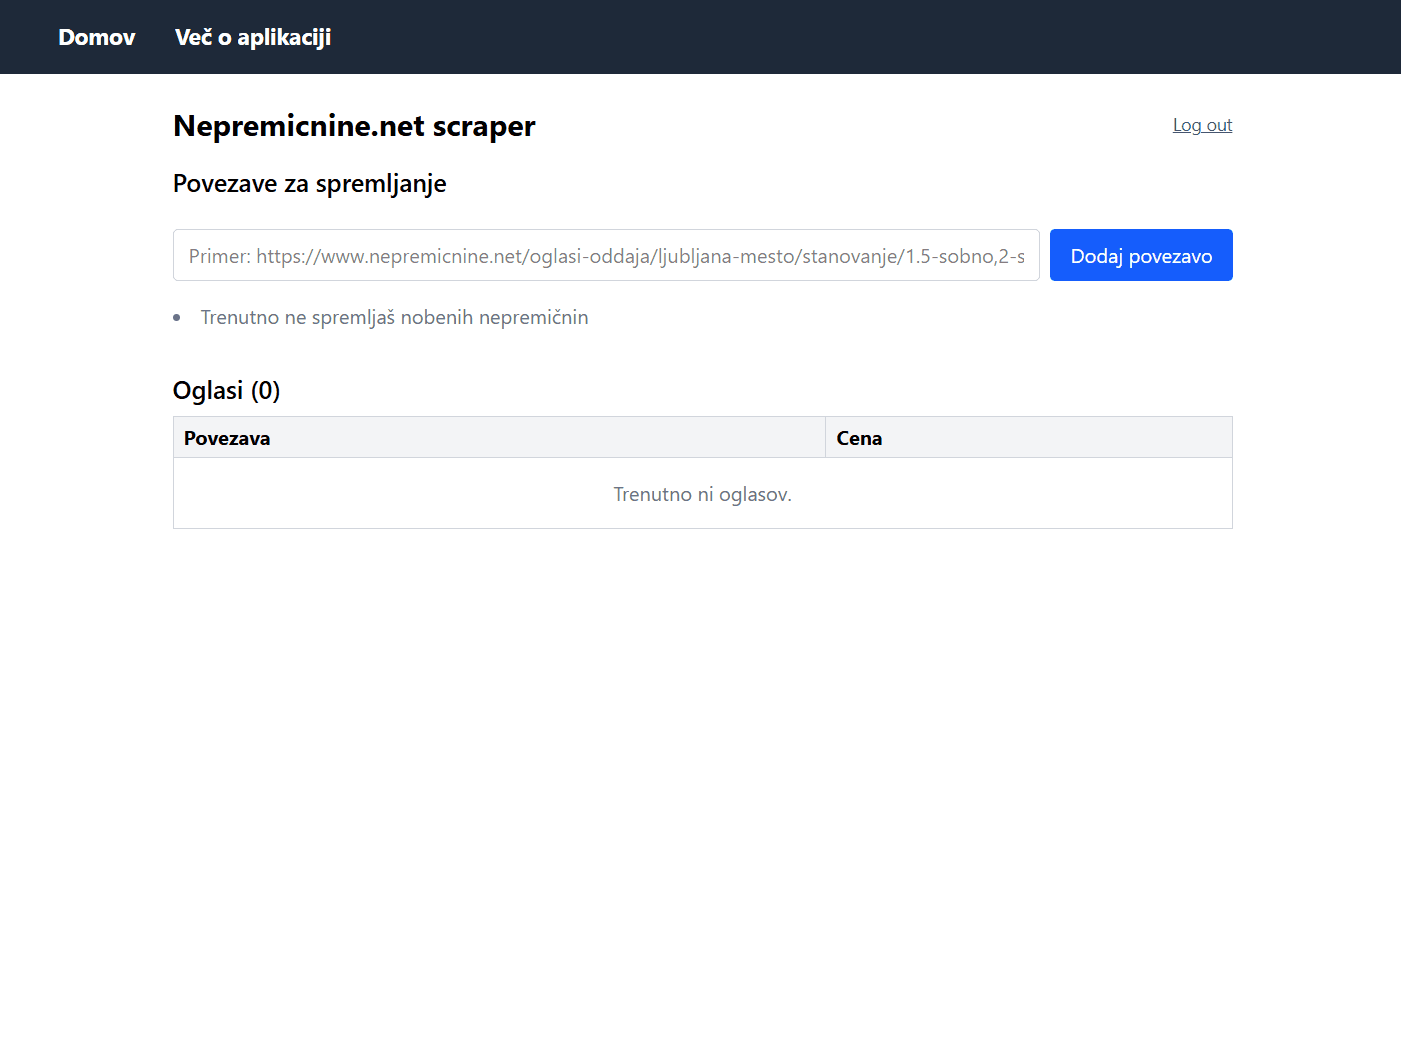The image size is (1401, 1050).
Task: Open the Več o aplikaciji page
Action: 252,37
